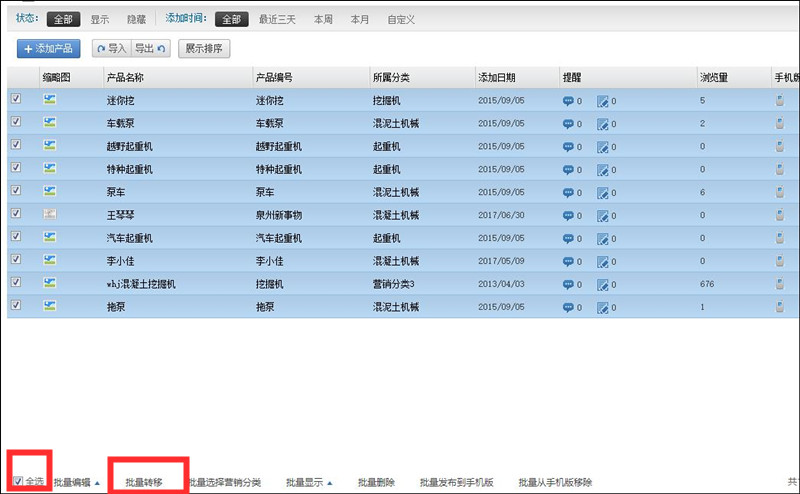
Task: Click thumbnail icon for whj混凝土挖掘机
Action: 50,284
